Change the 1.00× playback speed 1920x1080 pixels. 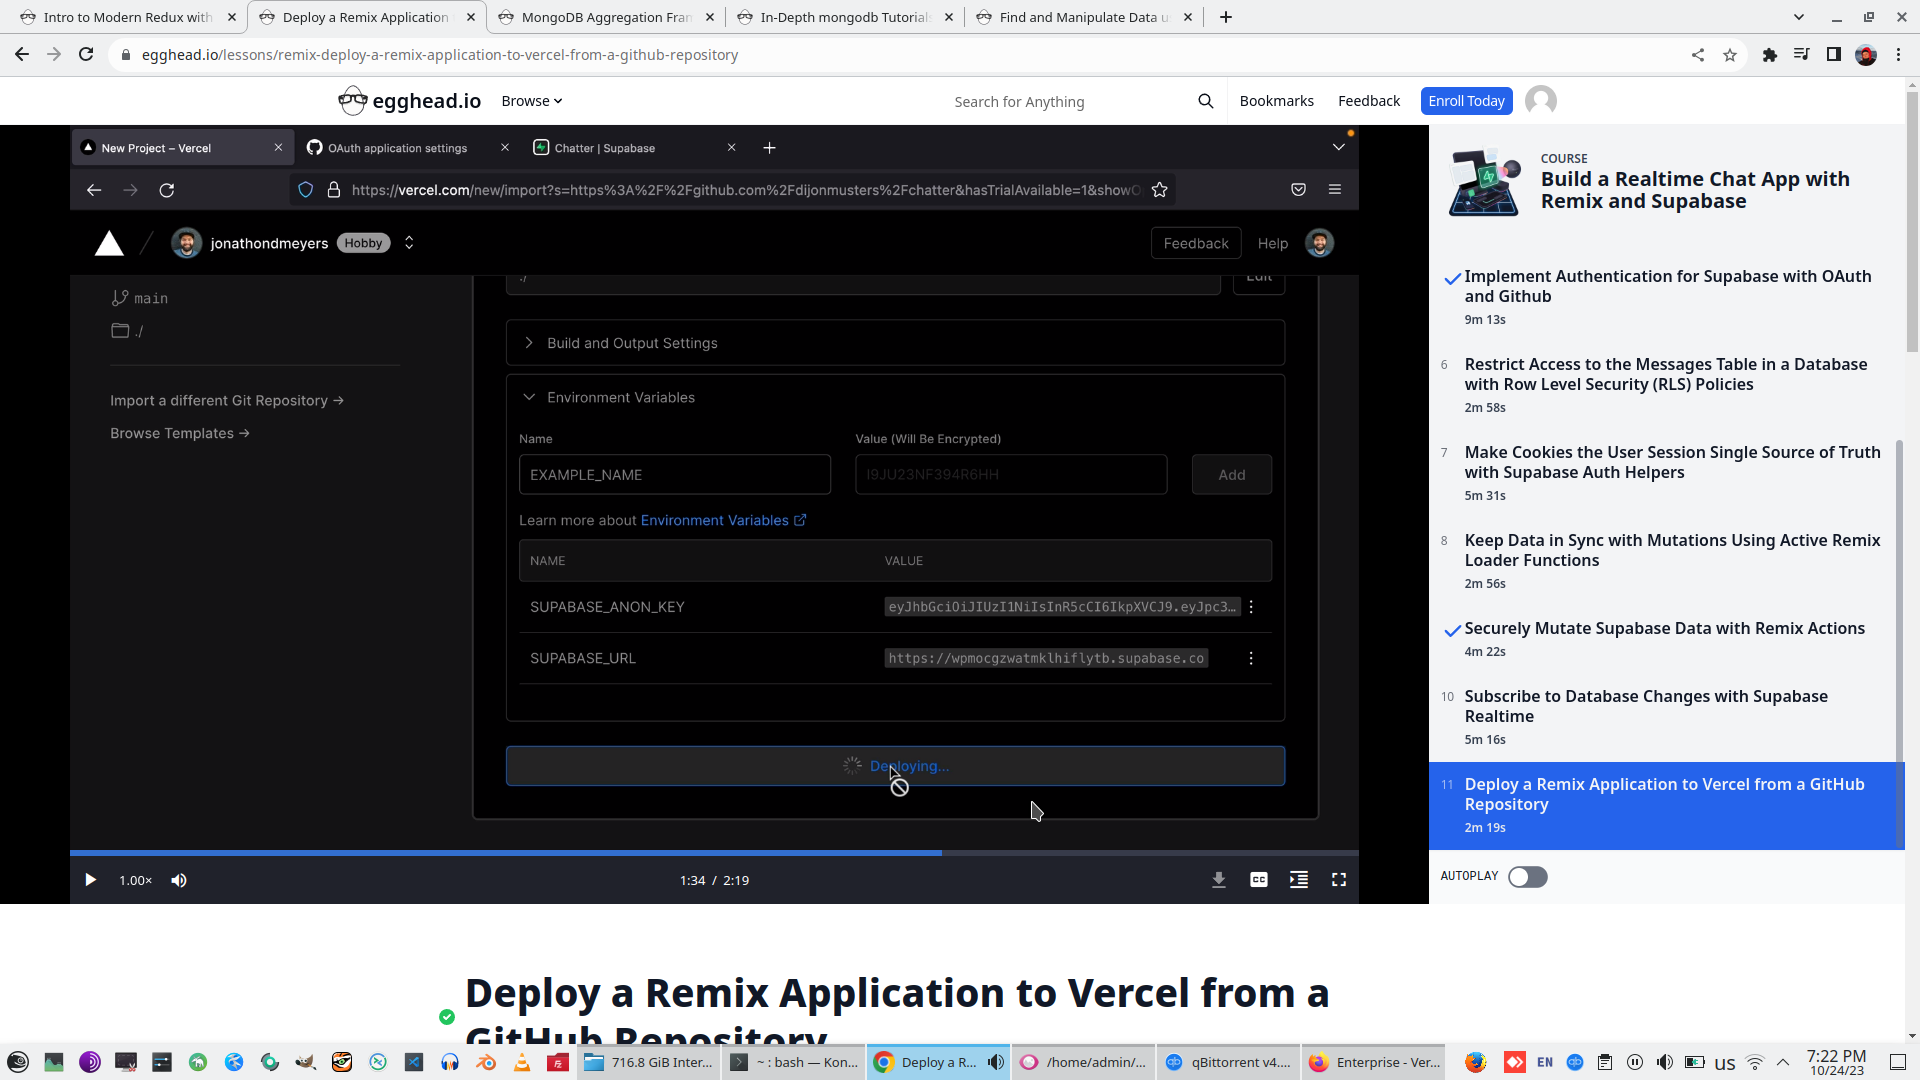click(135, 880)
